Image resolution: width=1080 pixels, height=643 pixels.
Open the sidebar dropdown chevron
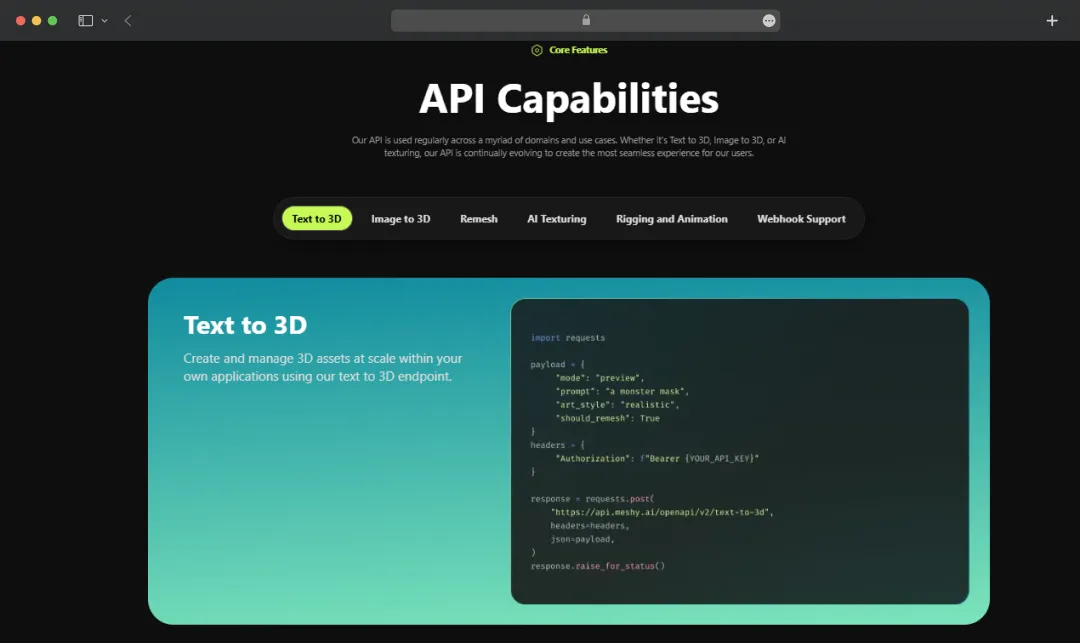[x=105, y=21]
